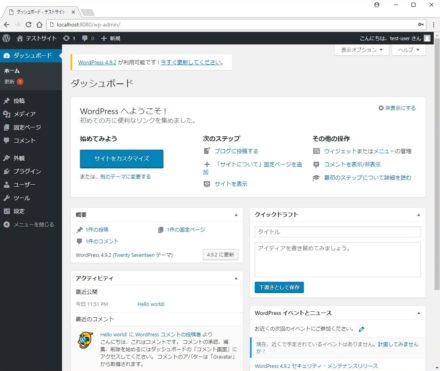Click the Chrome profile icon
The height and width of the screenshot is (371, 440).
pyautogui.click(x=377, y=5)
